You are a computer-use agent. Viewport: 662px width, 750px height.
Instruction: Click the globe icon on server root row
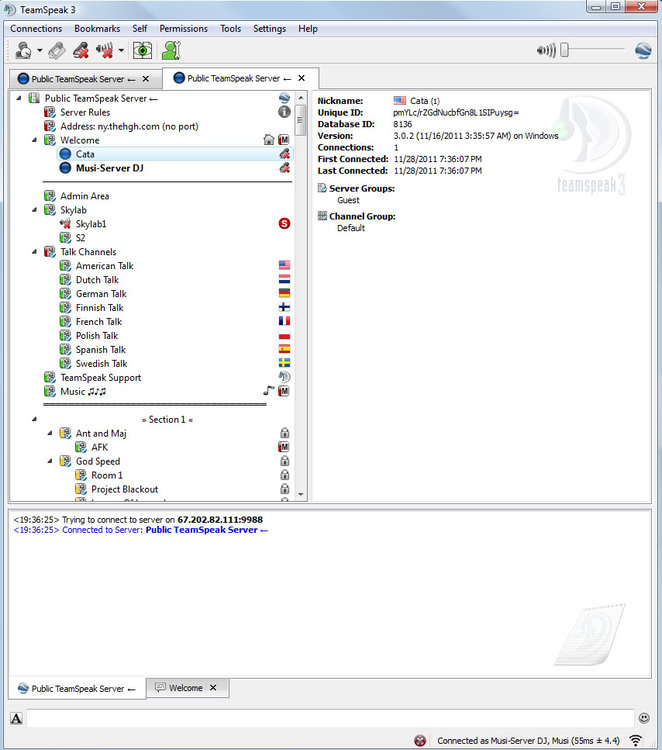point(284,98)
